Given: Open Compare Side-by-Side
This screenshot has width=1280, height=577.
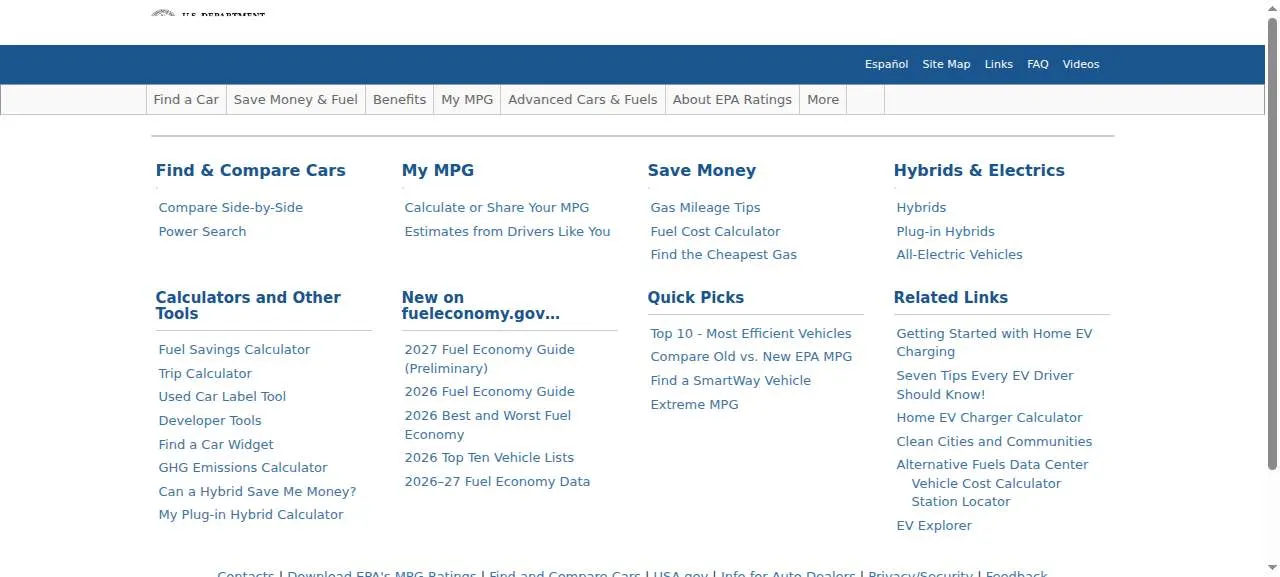Looking at the screenshot, I should [x=231, y=208].
